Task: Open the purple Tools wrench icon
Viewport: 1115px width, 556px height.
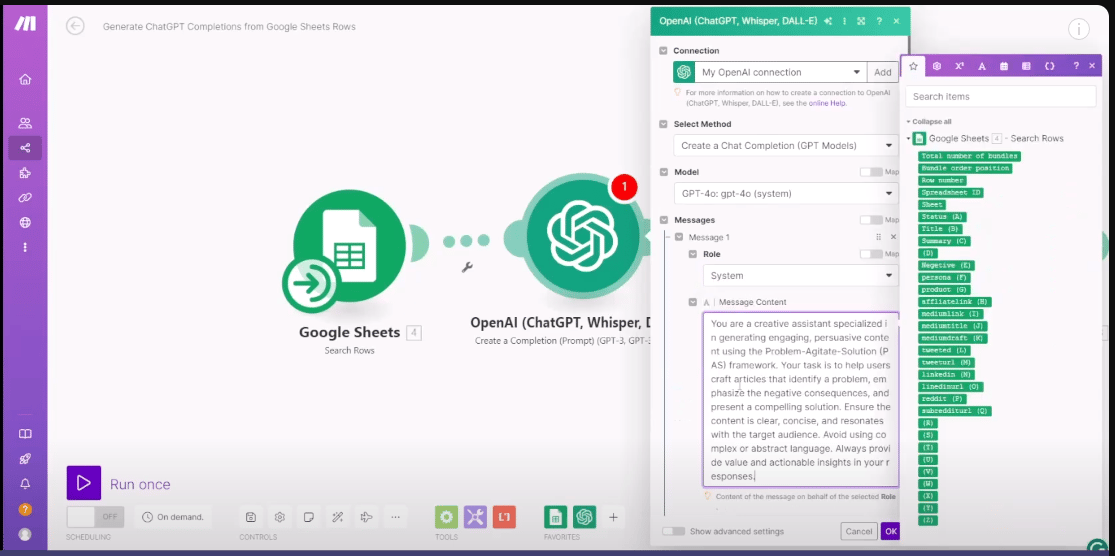Action: (x=475, y=517)
